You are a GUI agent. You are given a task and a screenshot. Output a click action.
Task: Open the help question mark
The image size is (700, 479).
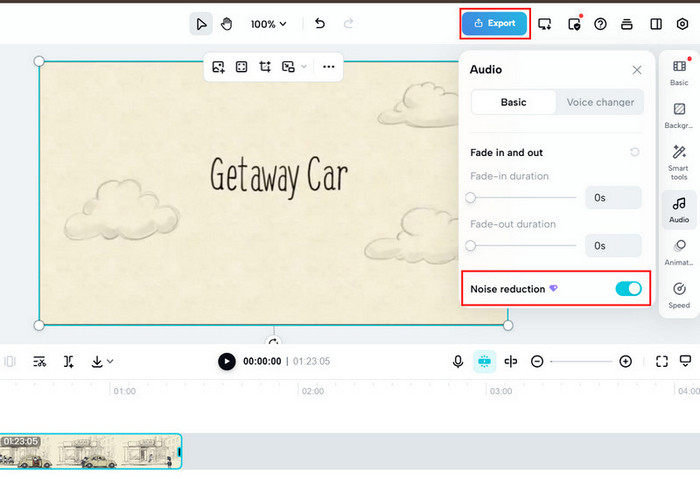pyautogui.click(x=600, y=24)
